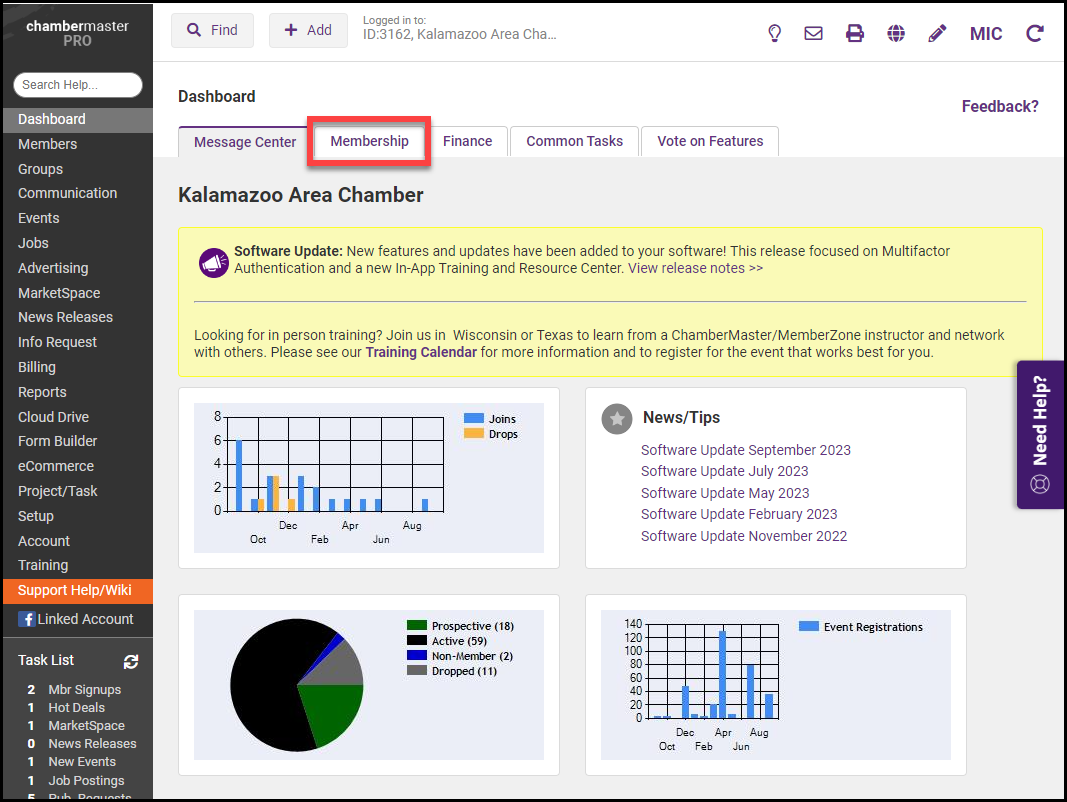Click the Feedback link
The height and width of the screenshot is (802, 1067).
tap(1000, 106)
